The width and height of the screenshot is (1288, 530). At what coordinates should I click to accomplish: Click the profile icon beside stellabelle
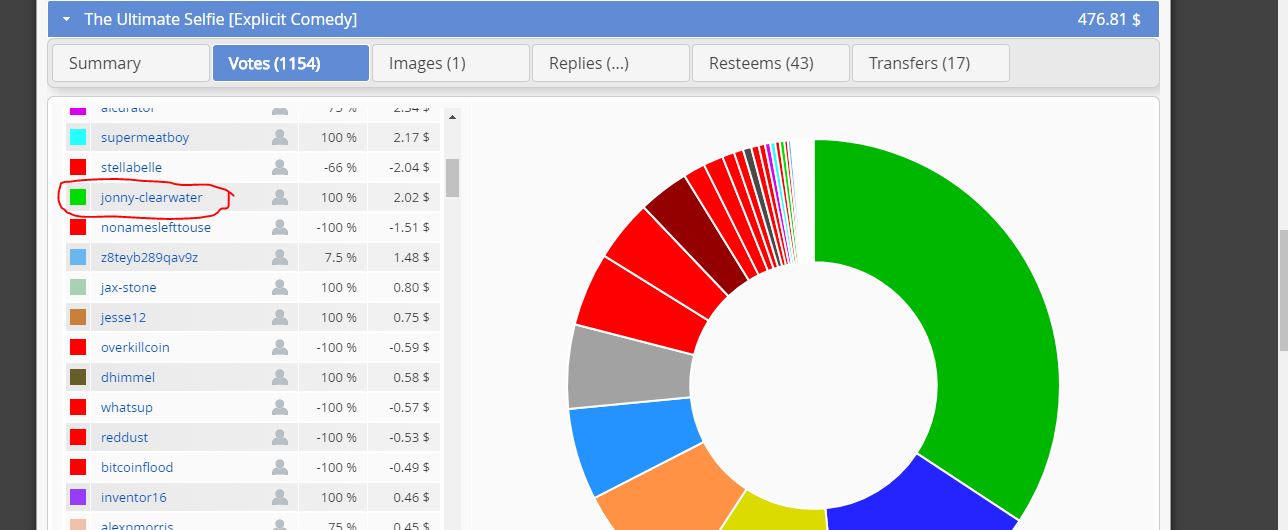(280, 167)
